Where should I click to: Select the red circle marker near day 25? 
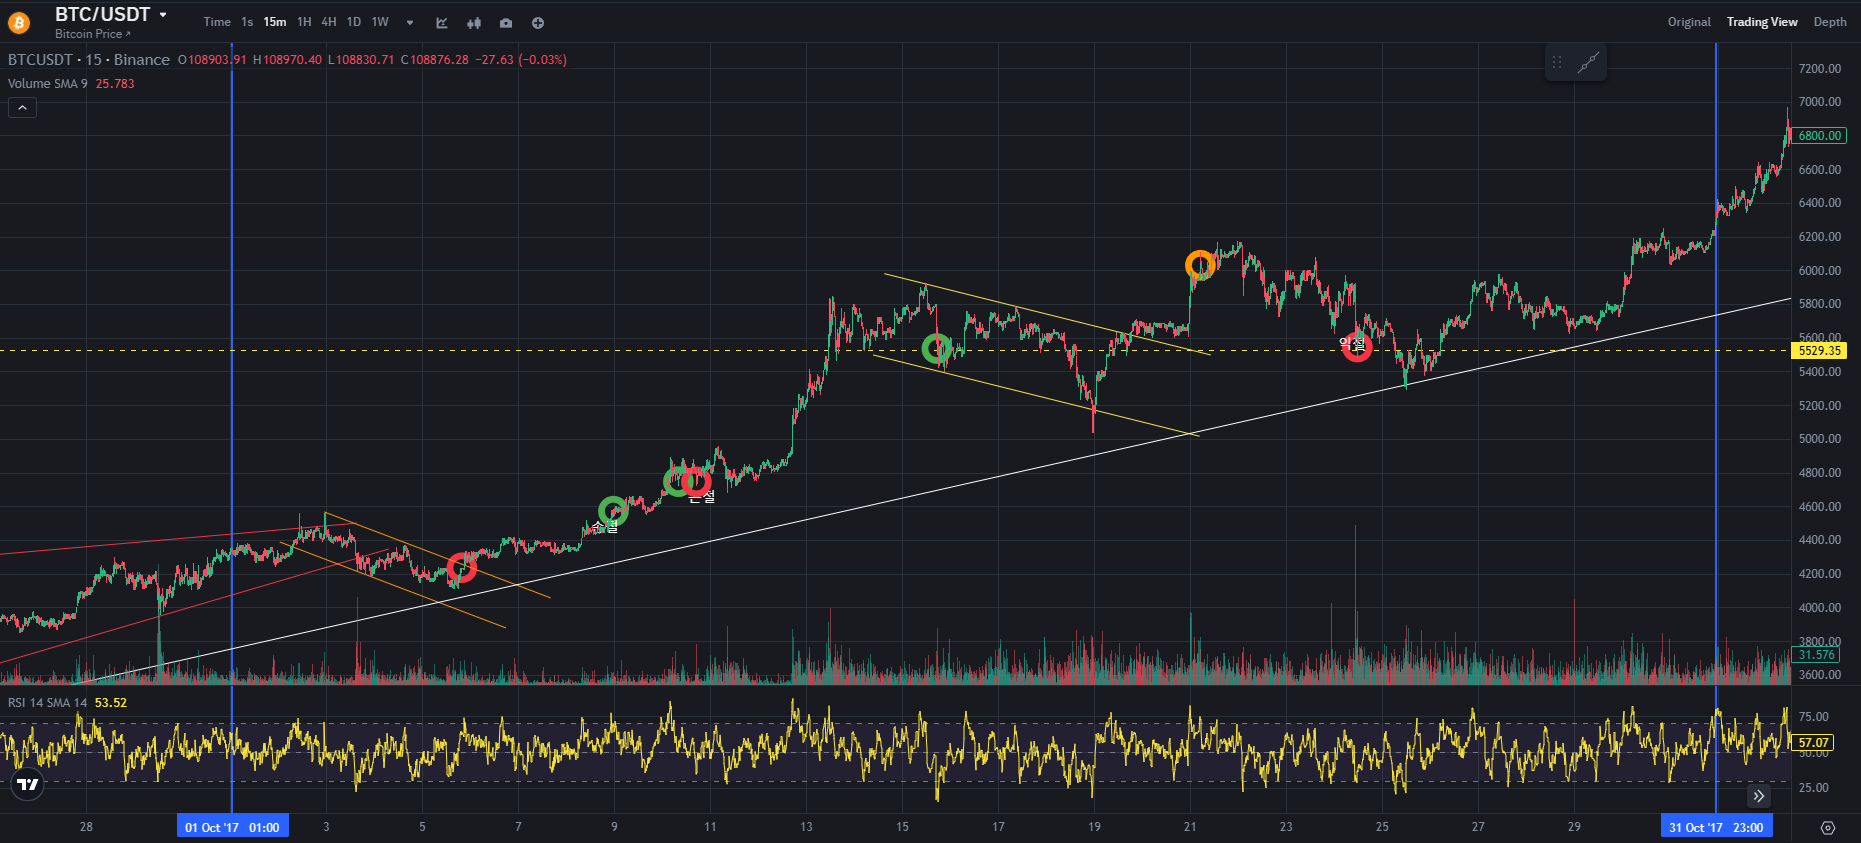1356,347
